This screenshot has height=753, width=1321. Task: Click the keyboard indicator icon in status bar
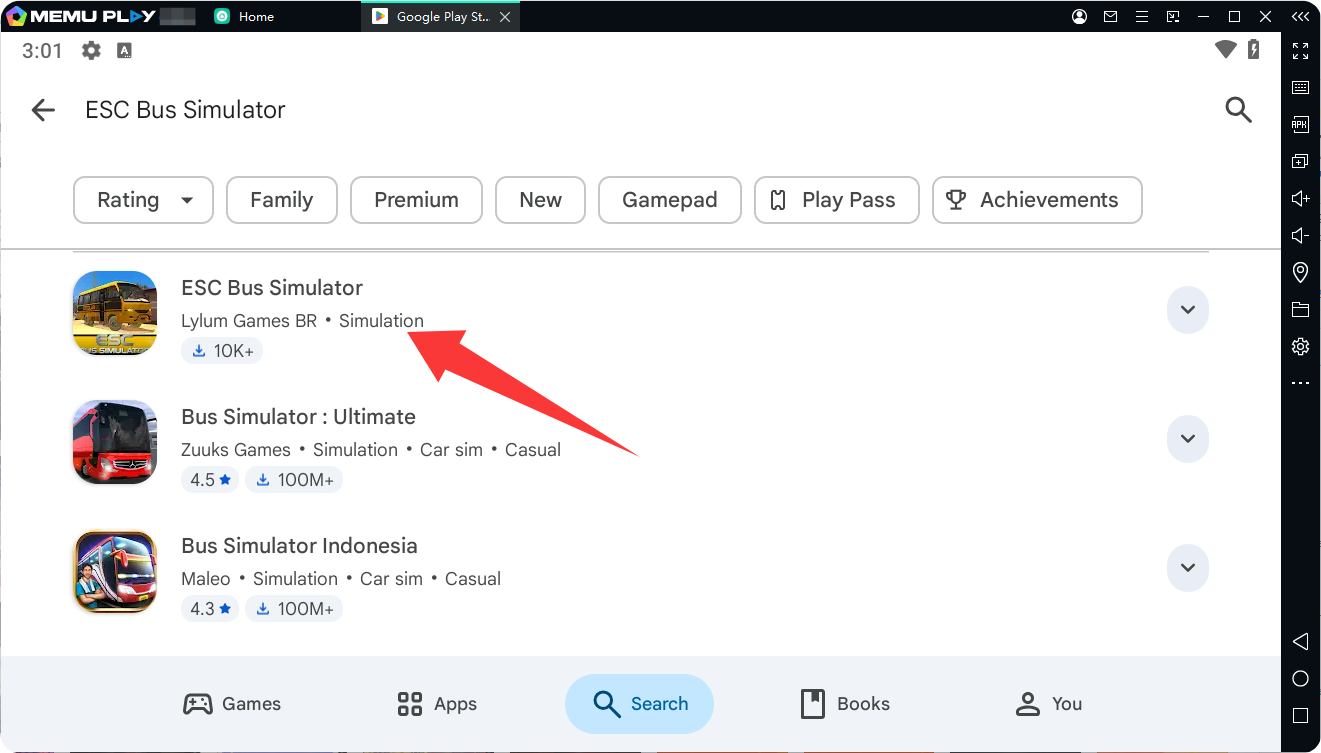(x=124, y=50)
